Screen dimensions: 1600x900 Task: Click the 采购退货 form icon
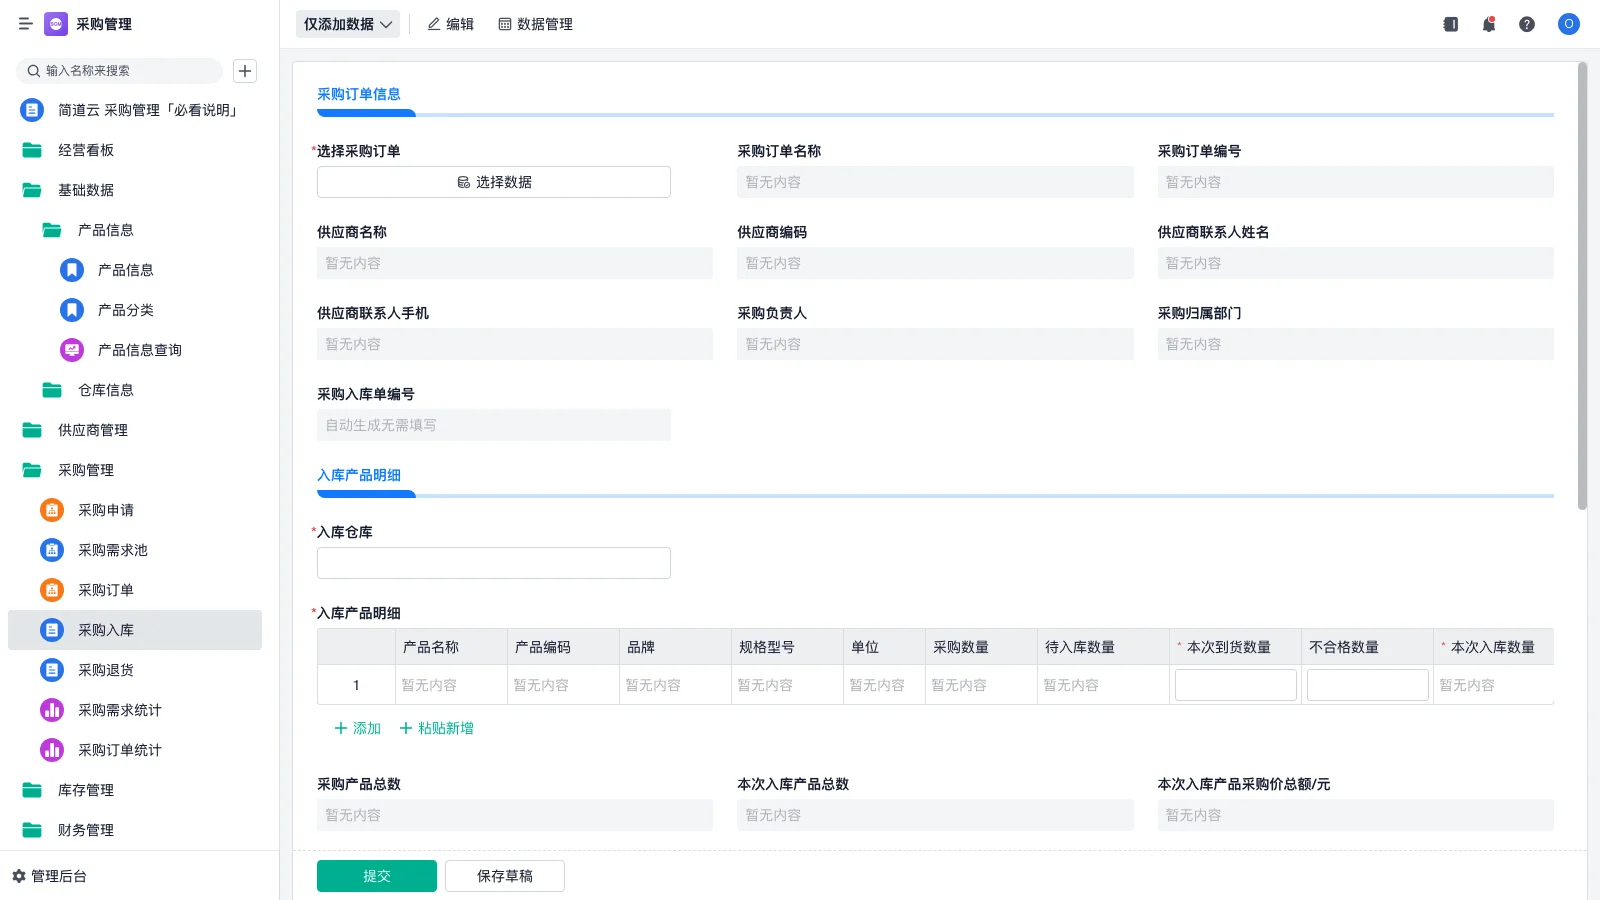tap(52, 670)
